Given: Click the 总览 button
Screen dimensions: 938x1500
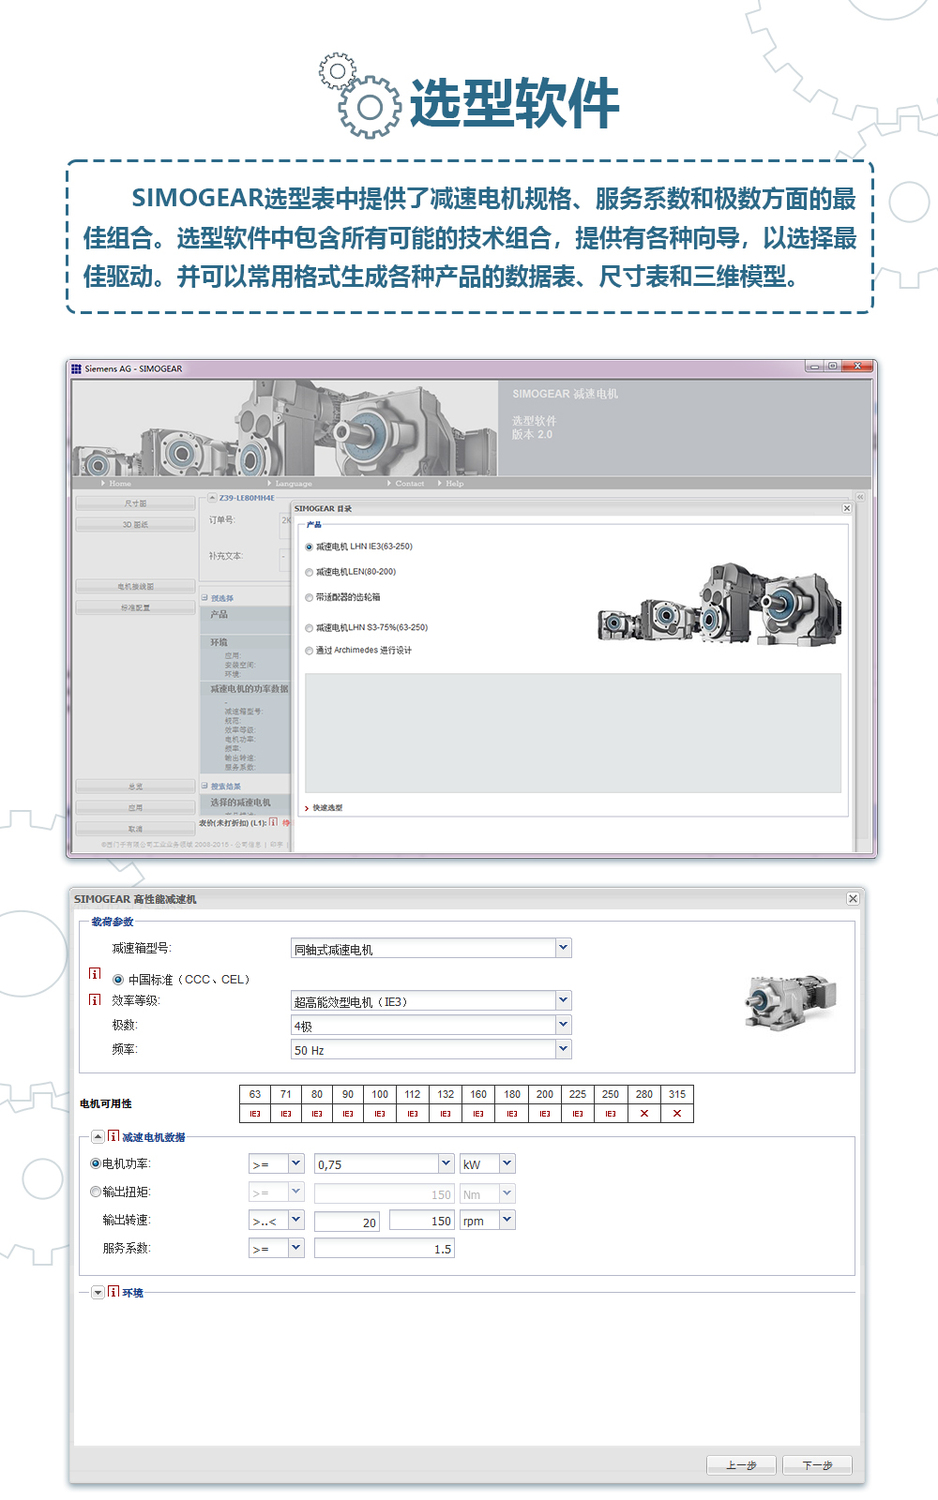Looking at the screenshot, I should pyautogui.click(x=135, y=786).
